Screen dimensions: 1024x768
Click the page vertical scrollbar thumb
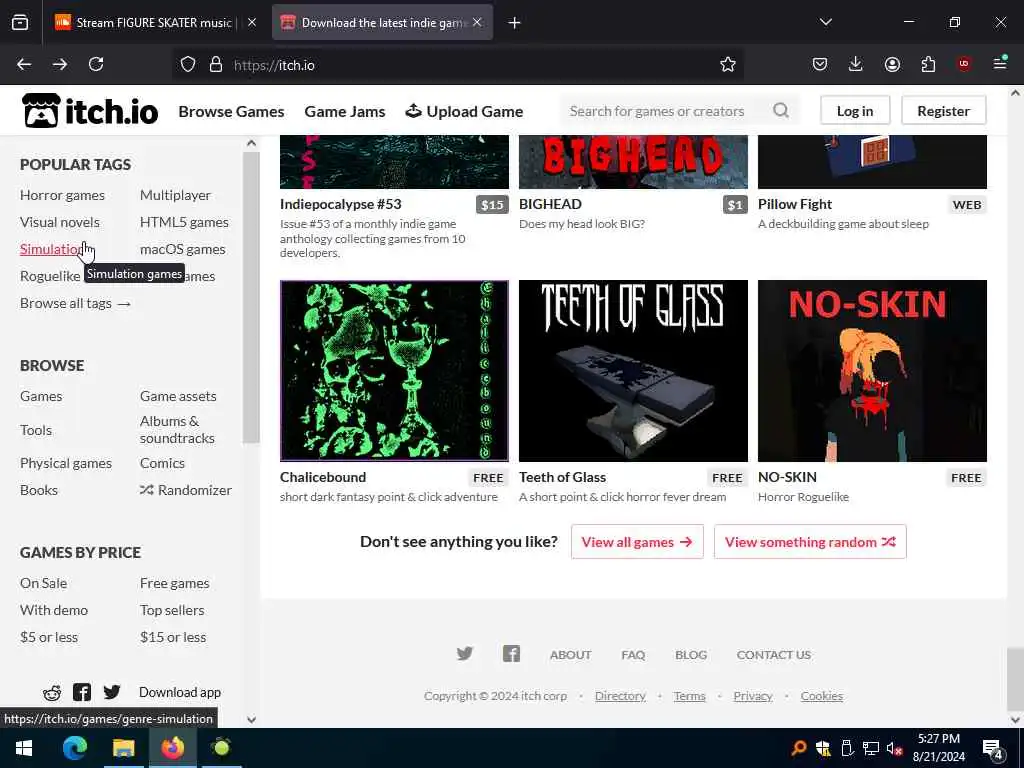(1015, 679)
